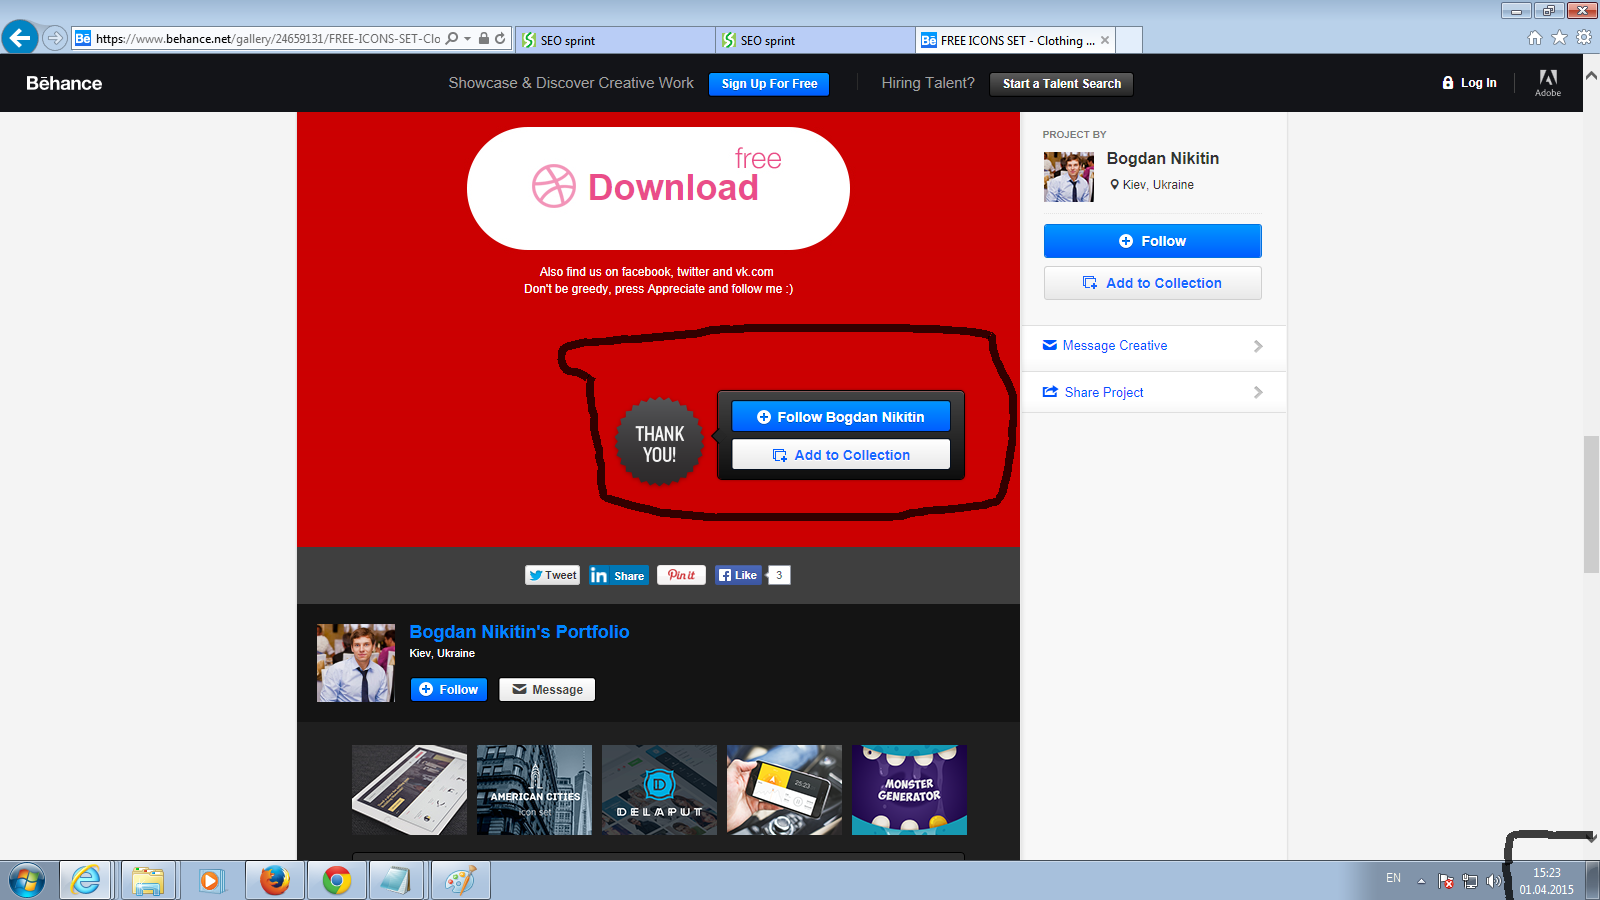Click Add to Collection beside the Thank You badge
This screenshot has height=900, width=1600.
(841, 455)
